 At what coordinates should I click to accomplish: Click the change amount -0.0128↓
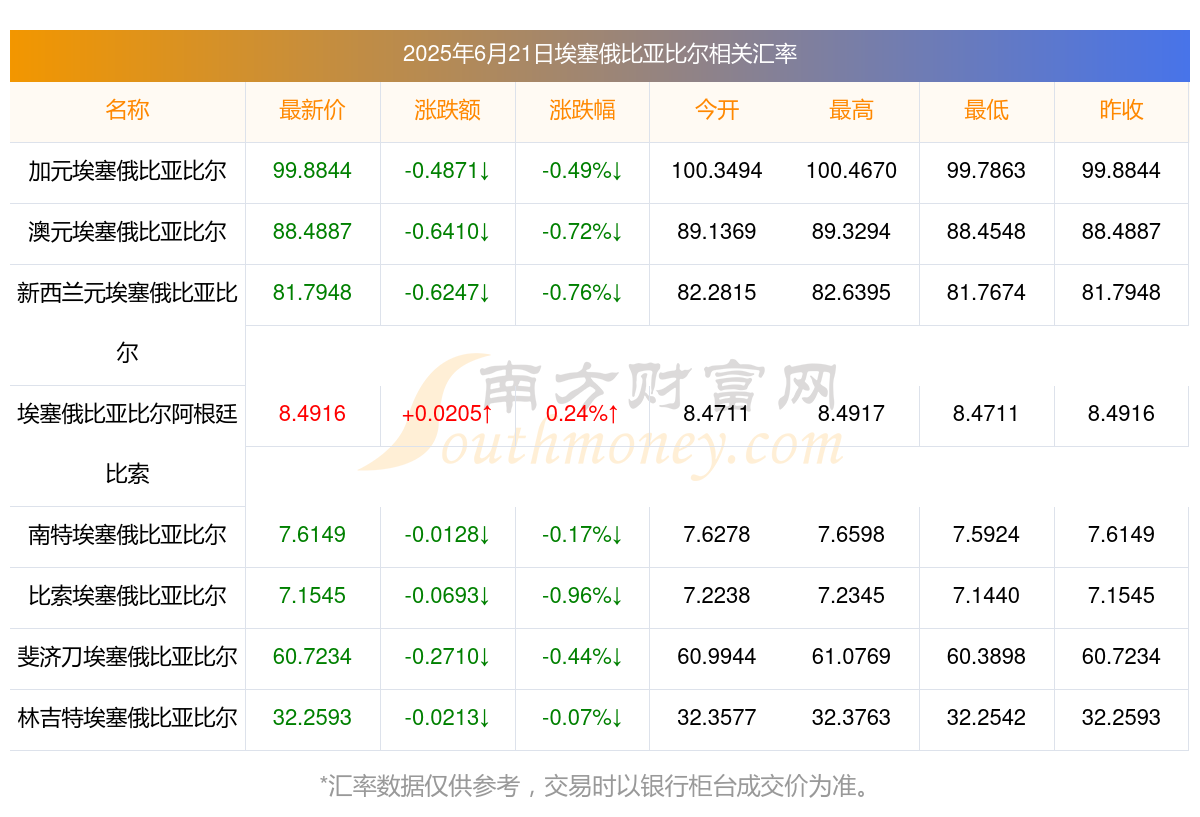click(447, 535)
